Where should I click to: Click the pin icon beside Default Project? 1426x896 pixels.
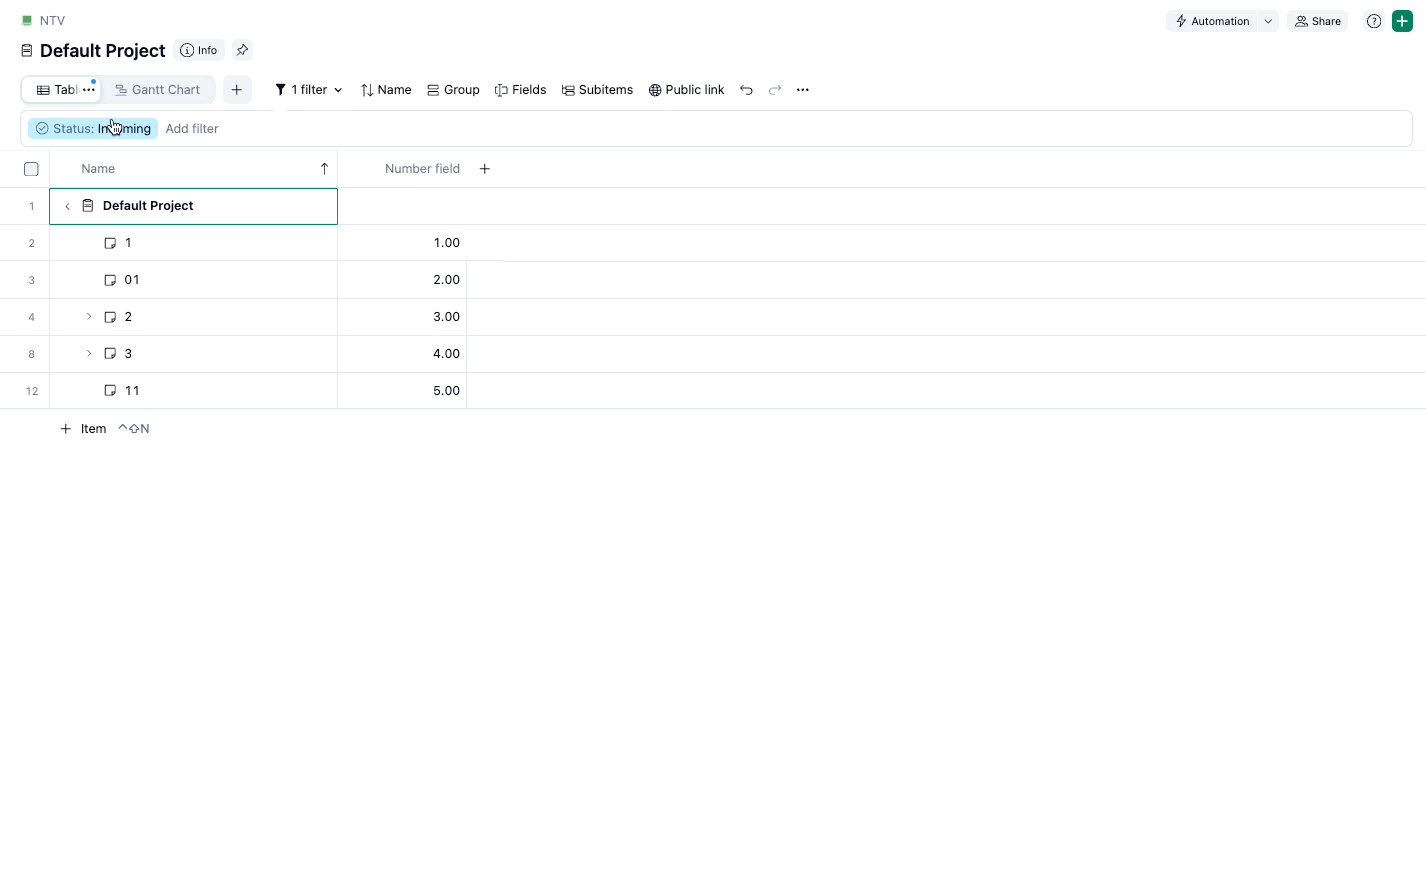pyautogui.click(x=242, y=49)
